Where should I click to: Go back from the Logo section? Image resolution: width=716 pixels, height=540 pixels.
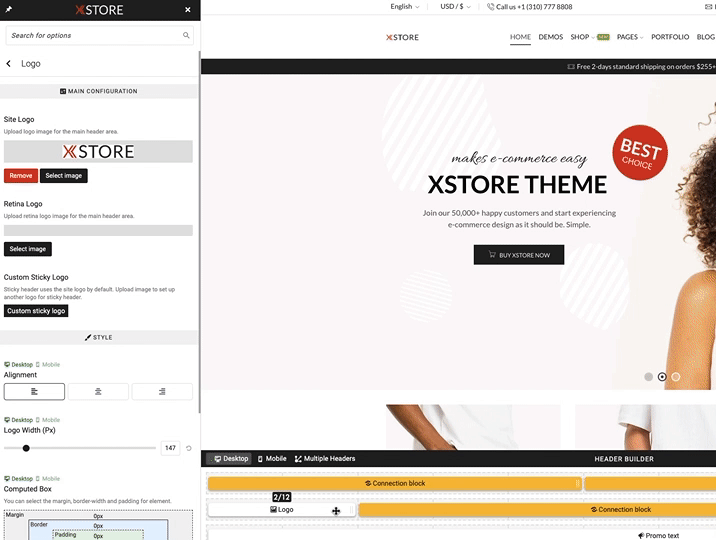pos(8,63)
